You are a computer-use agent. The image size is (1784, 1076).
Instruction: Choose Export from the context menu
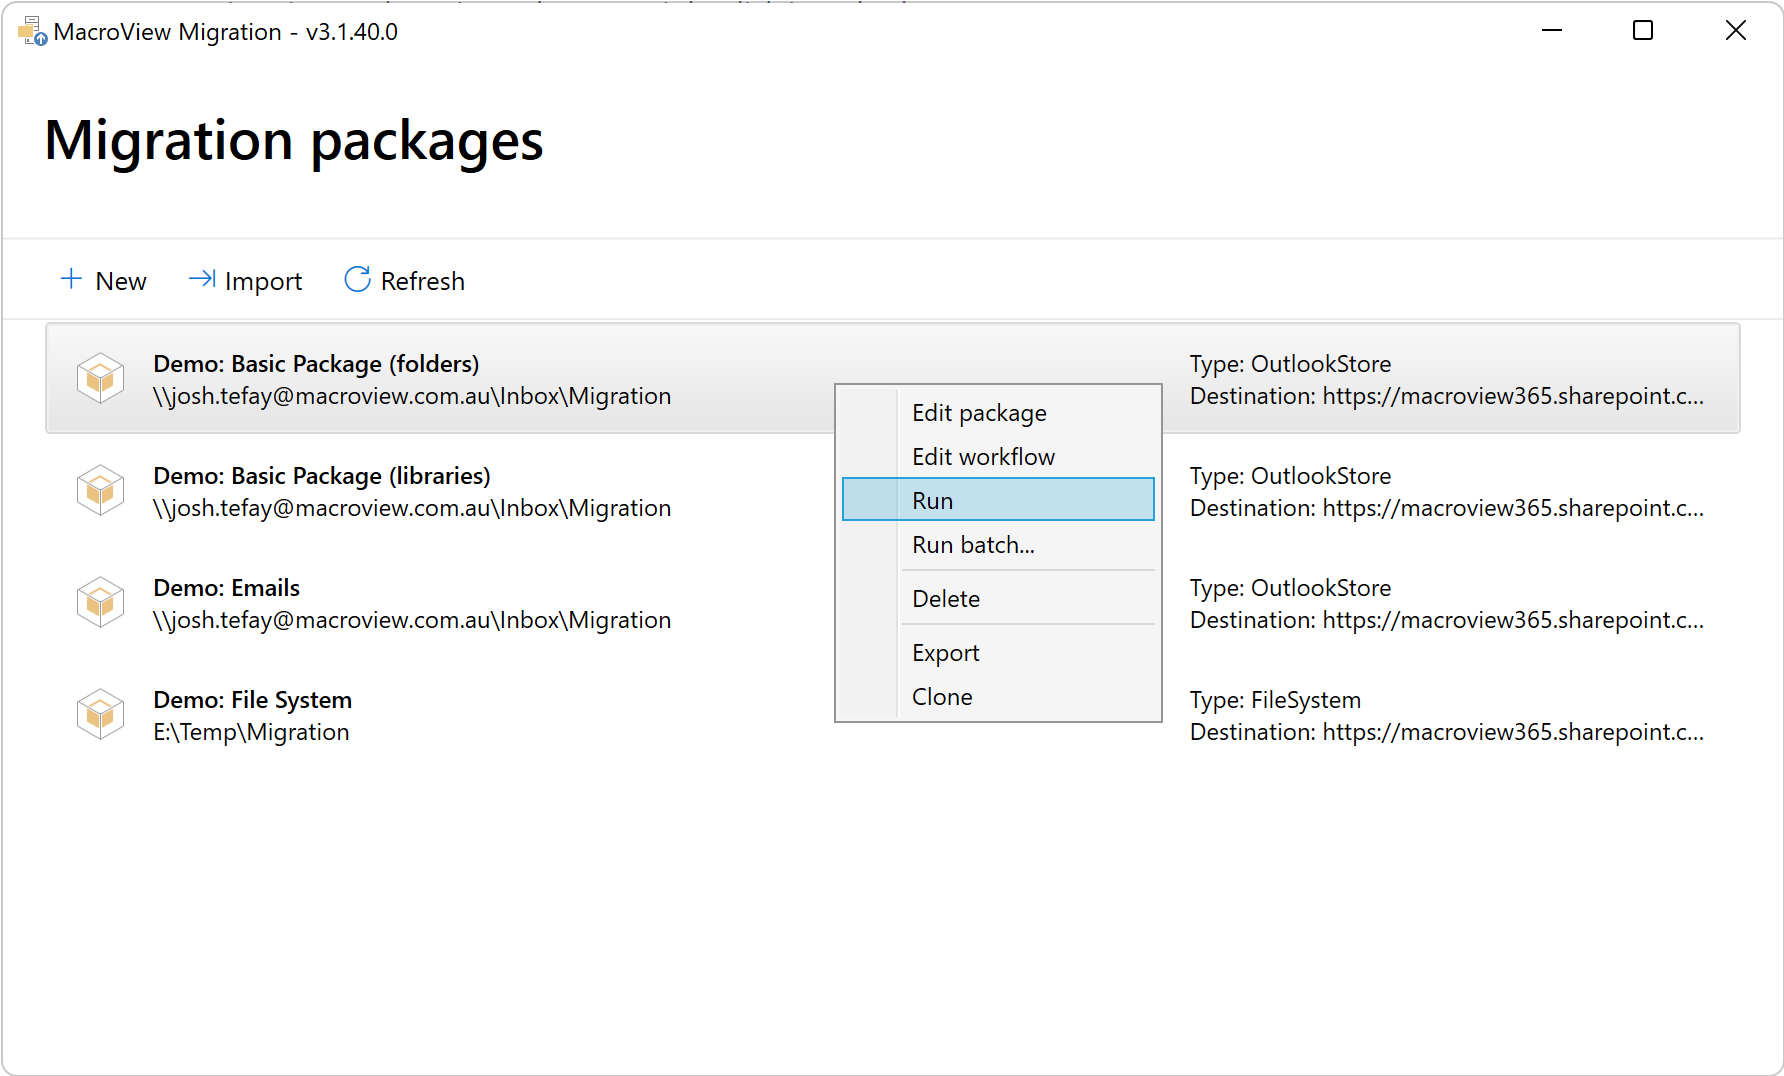pyautogui.click(x=998, y=653)
